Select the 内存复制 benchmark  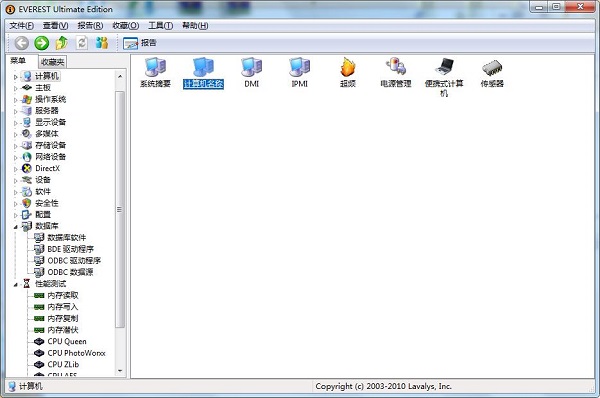pyautogui.click(x=63, y=318)
